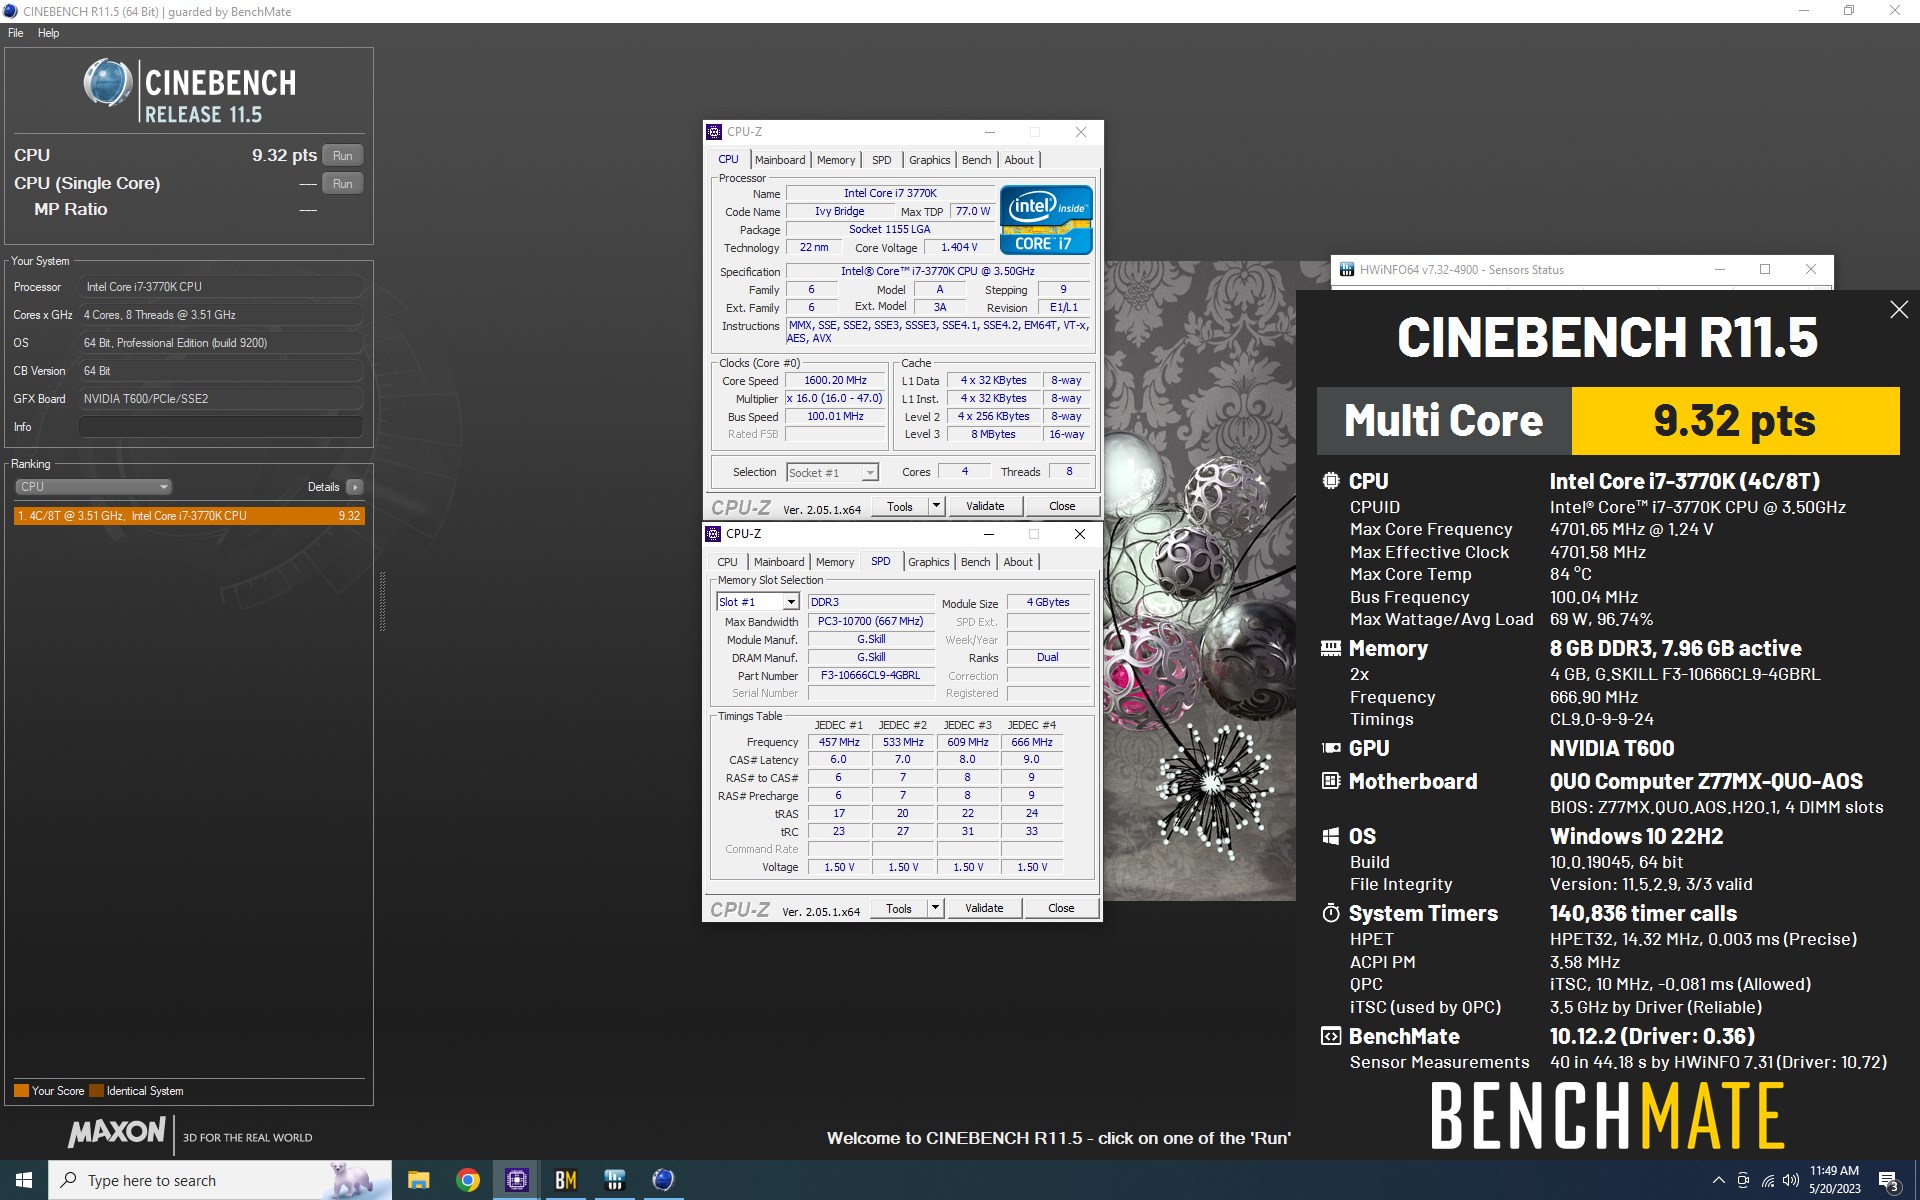The width and height of the screenshot is (1920, 1200).
Task: Open the volume control tray icon
Action: (x=1791, y=1181)
